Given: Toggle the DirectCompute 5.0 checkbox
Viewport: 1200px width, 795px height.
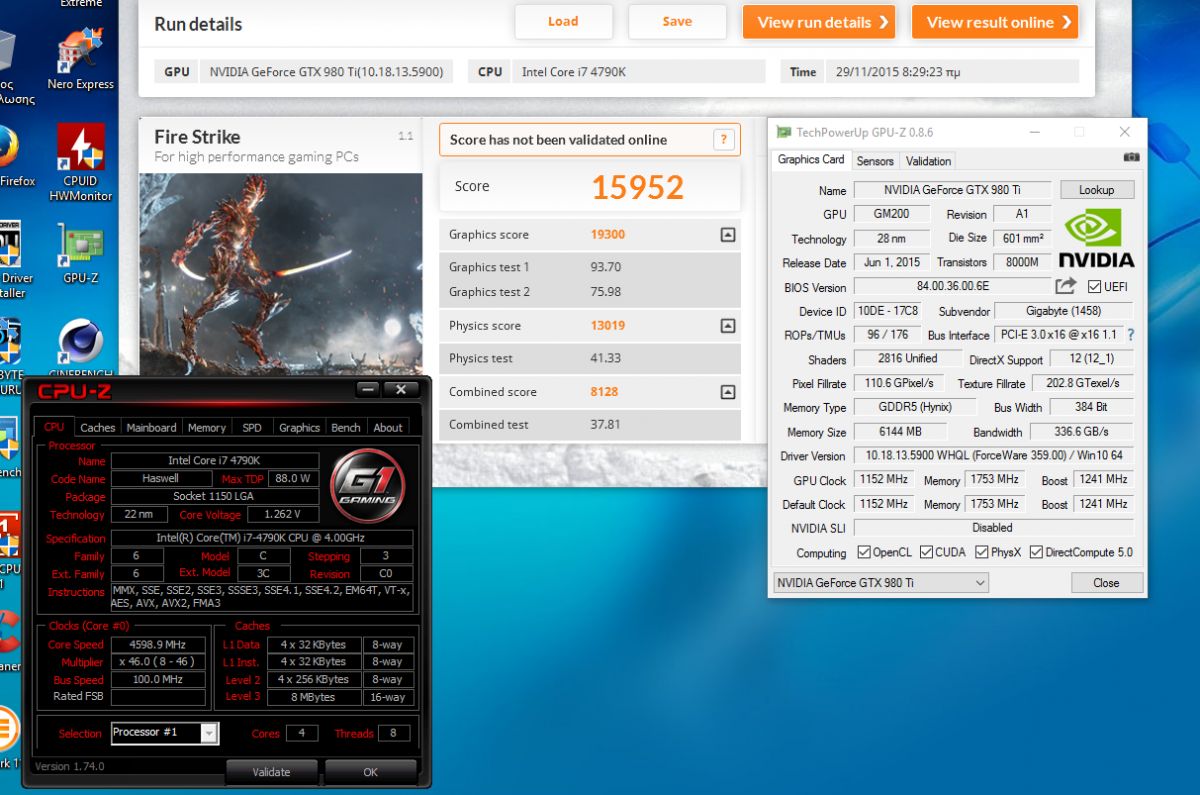Looking at the screenshot, I should pos(1036,552).
